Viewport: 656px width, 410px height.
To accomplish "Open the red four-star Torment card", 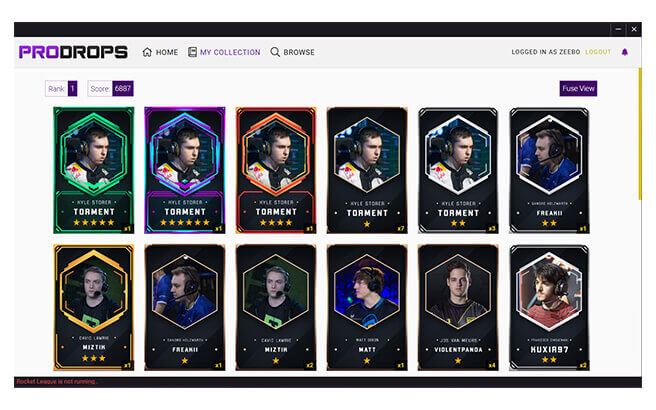I will [276, 170].
